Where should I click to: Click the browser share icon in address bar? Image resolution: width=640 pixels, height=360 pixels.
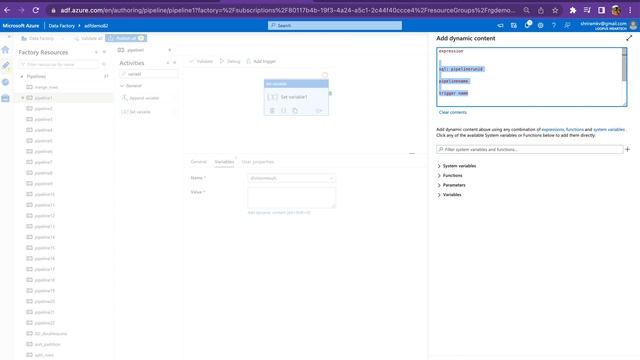(x=541, y=10)
